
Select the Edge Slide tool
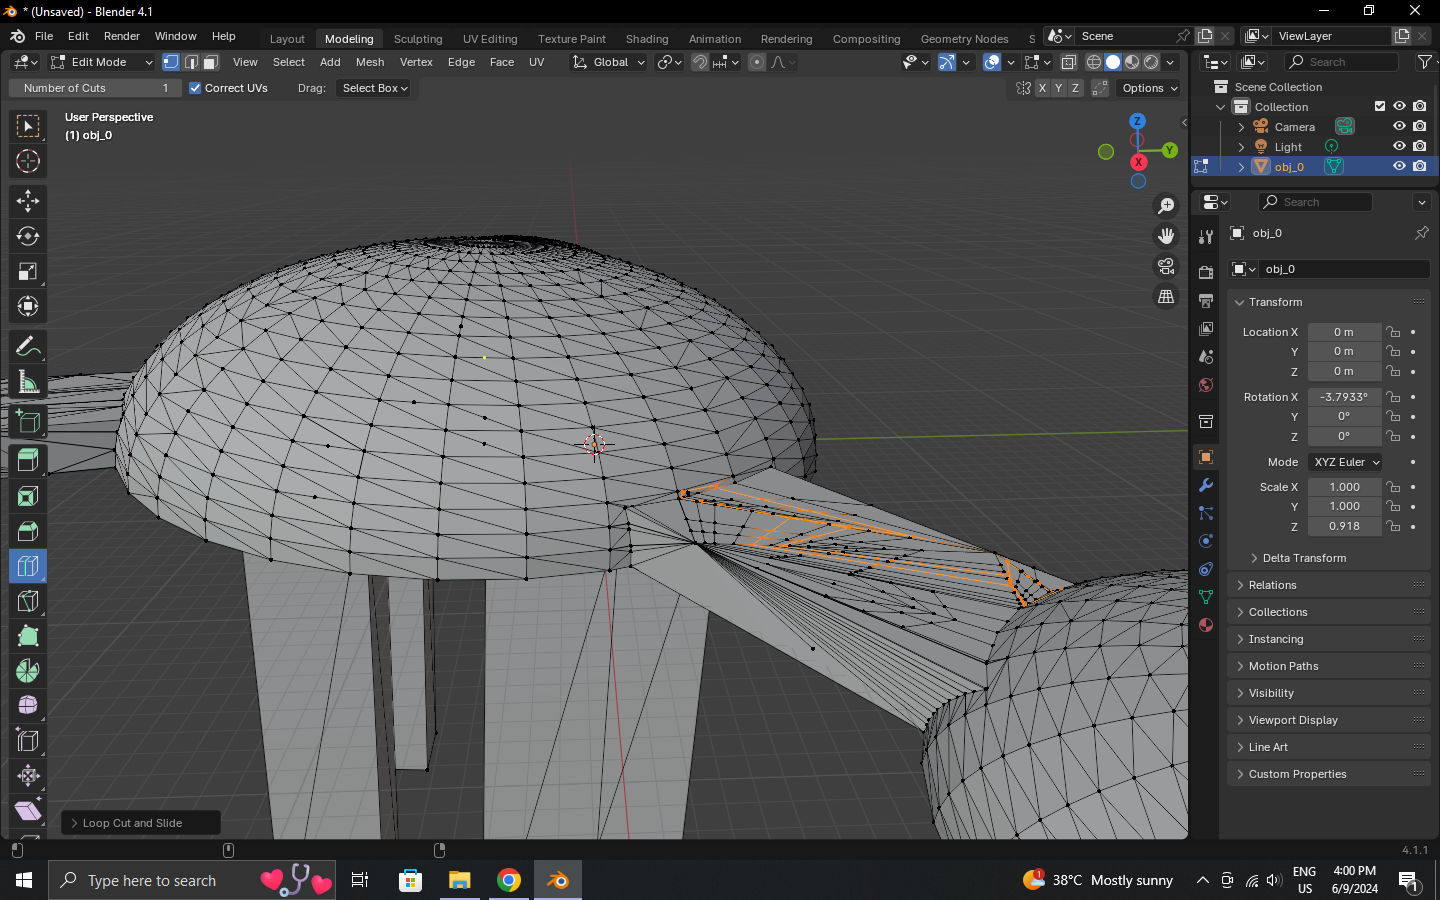(28, 741)
